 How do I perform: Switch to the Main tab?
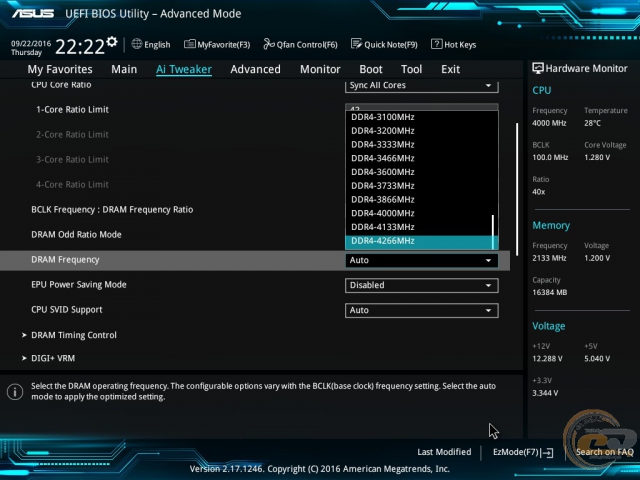pos(124,69)
